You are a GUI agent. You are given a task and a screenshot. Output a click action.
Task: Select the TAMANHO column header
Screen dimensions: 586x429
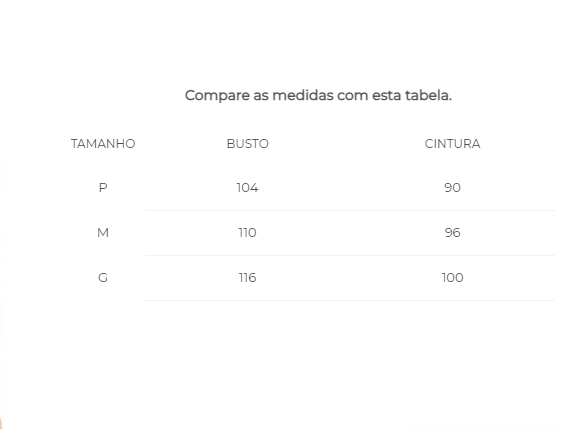point(103,144)
